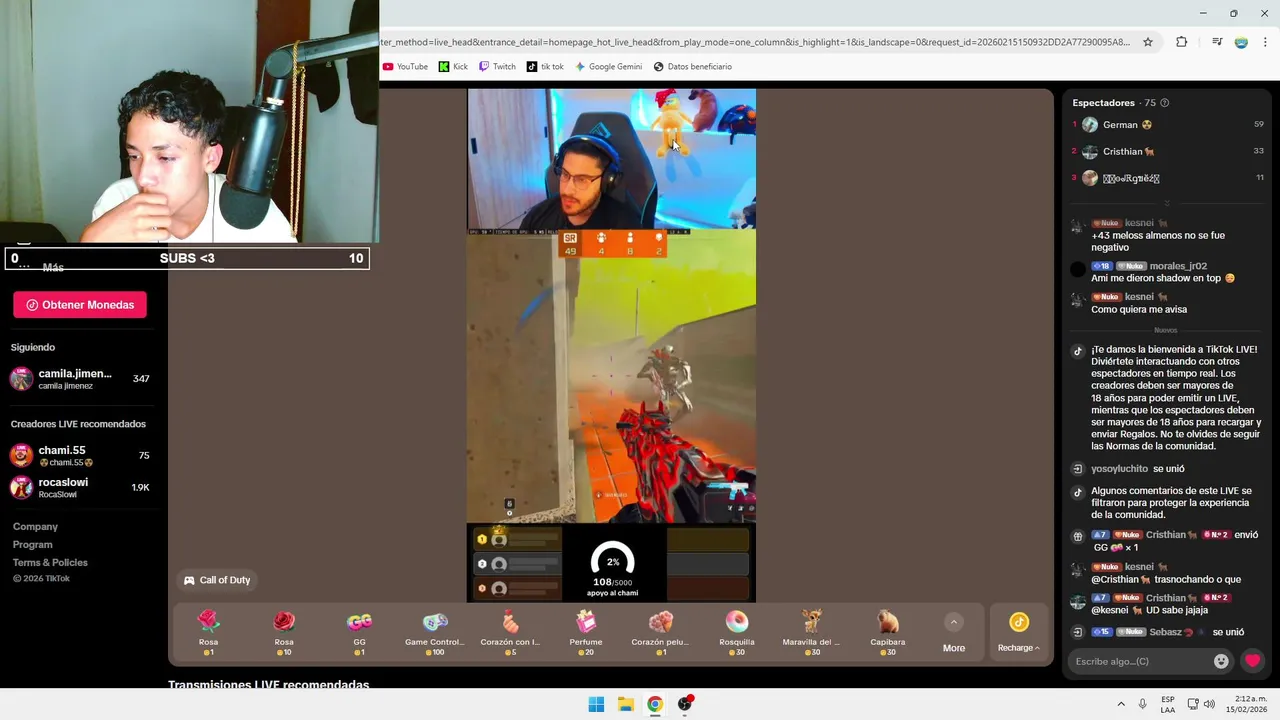Tap the pink heart like button
This screenshot has width=1280, height=720.
(x=1252, y=661)
